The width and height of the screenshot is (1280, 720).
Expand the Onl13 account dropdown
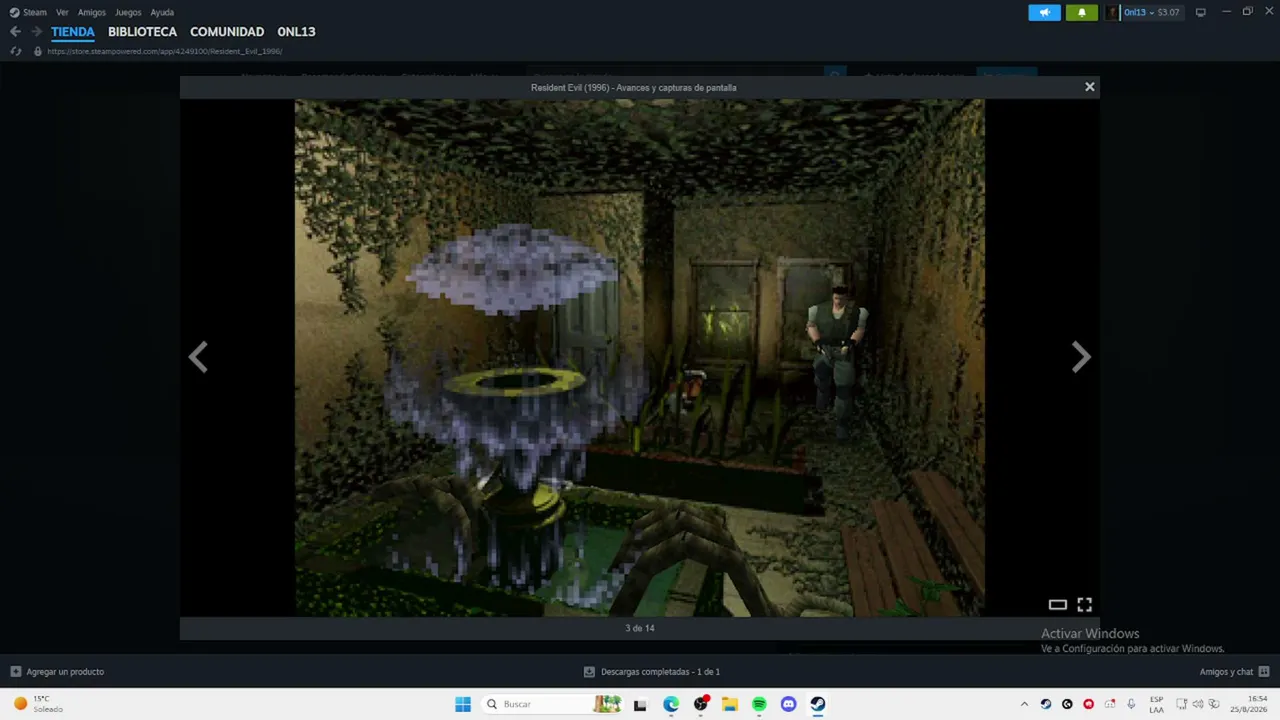[x=1151, y=12]
